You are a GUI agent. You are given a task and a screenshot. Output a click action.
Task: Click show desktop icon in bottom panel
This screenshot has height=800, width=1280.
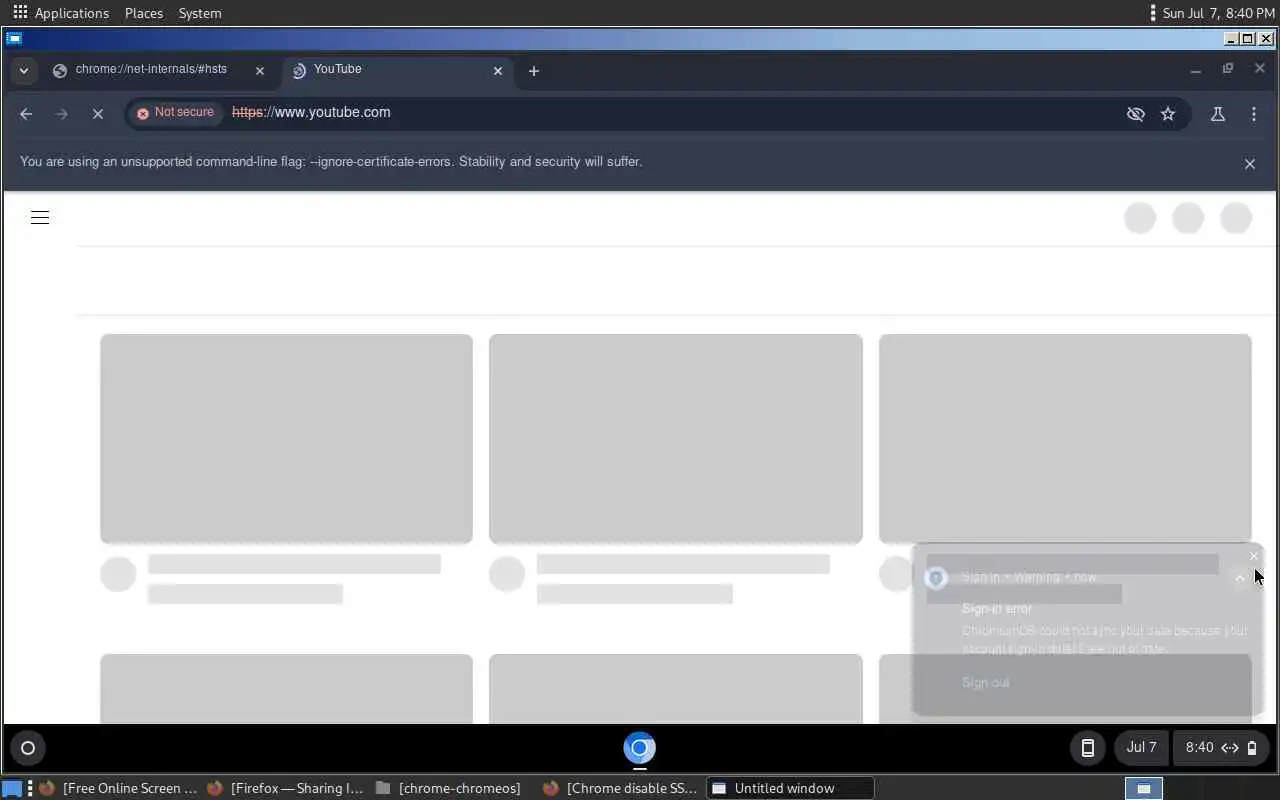pyautogui.click(x=12, y=788)
